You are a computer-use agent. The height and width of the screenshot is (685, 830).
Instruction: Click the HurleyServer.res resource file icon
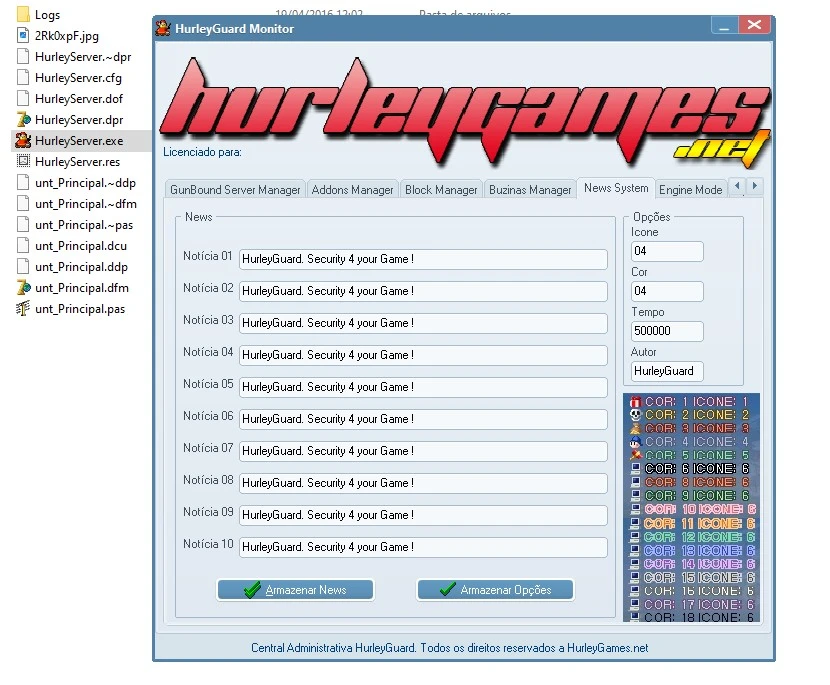[23, 161]
